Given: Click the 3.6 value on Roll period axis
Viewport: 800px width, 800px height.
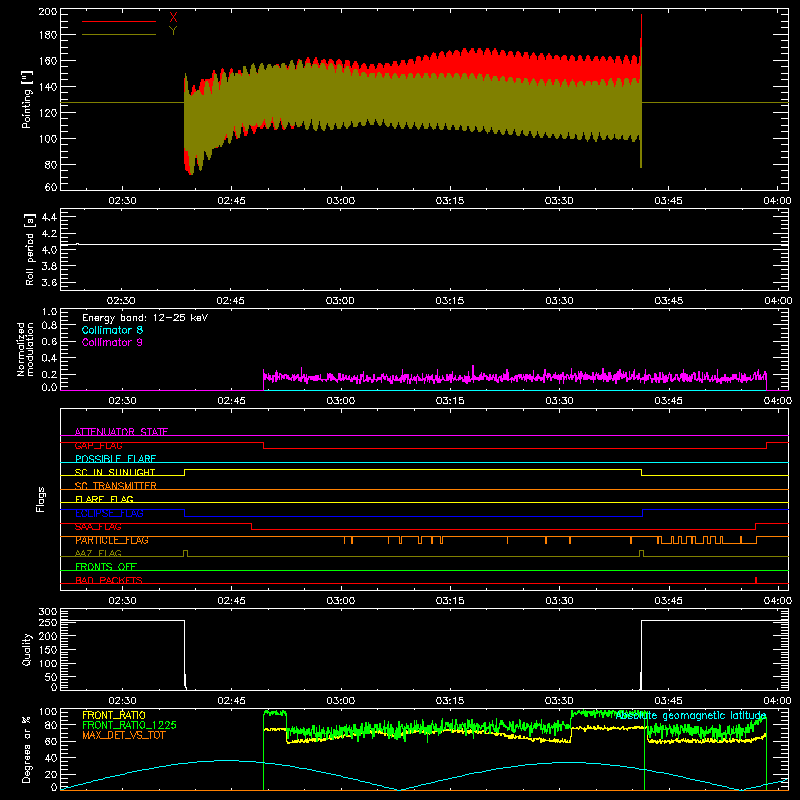Looking at the screenshot, I should pos(49,282).
